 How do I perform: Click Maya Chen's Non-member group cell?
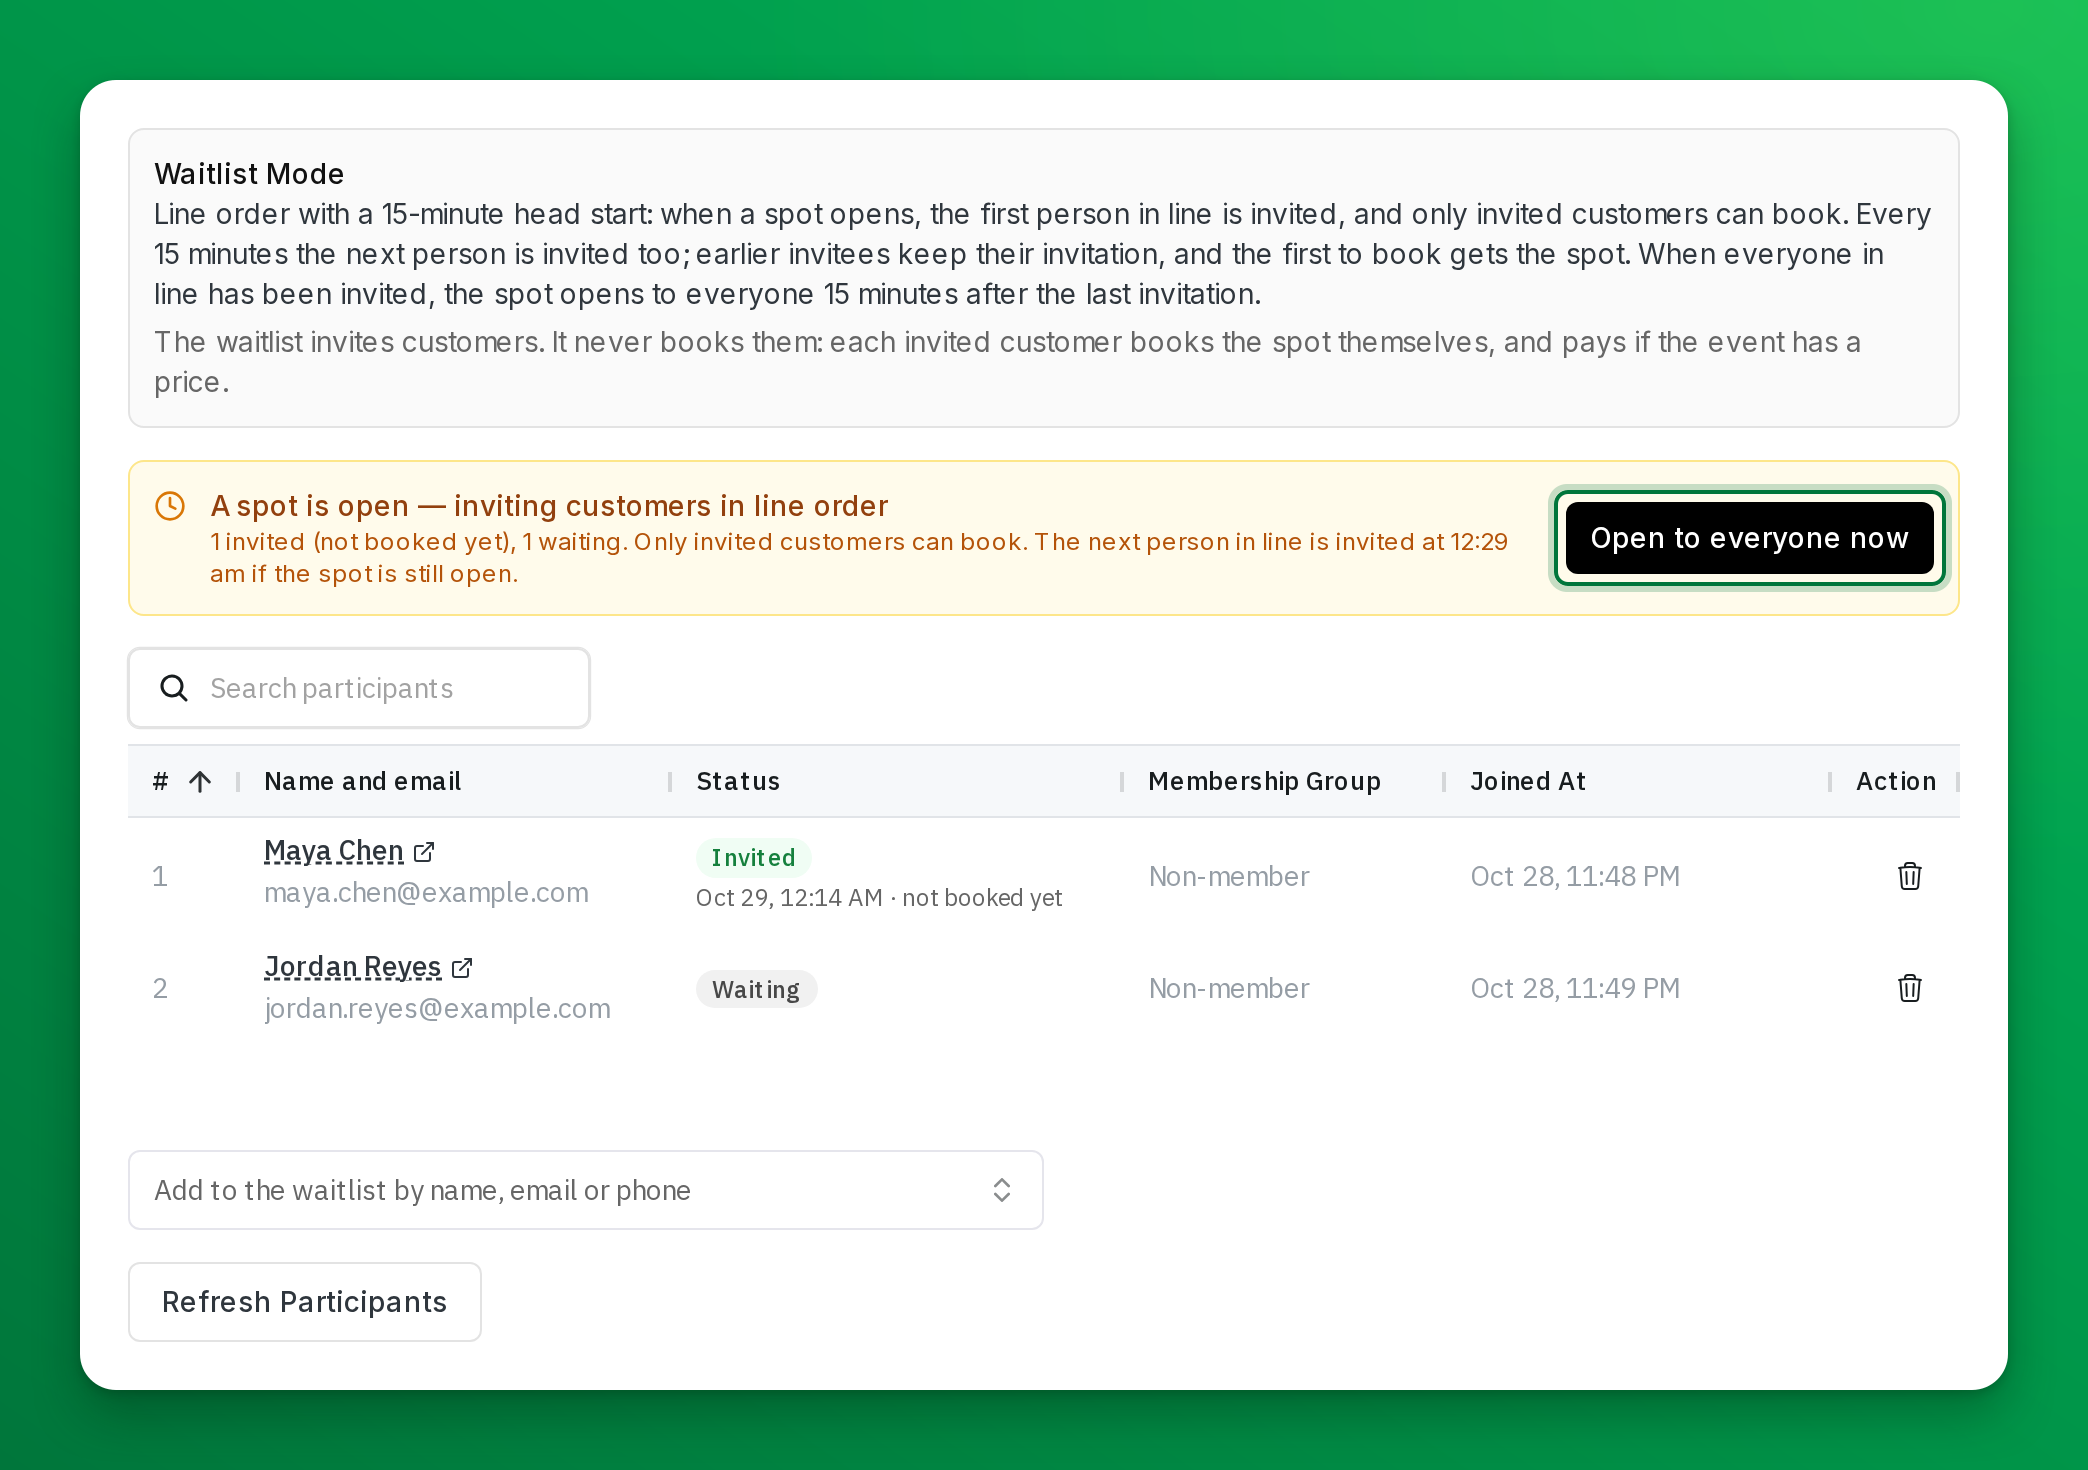1229,877
